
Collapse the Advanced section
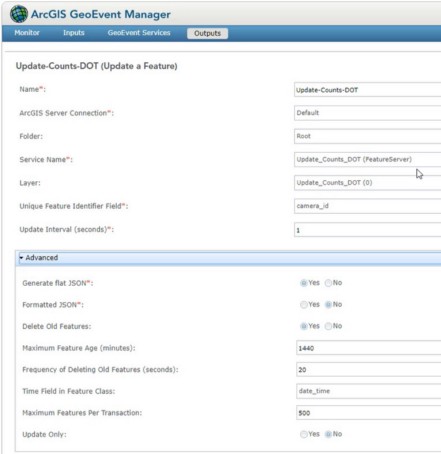(x=230, y=258)
